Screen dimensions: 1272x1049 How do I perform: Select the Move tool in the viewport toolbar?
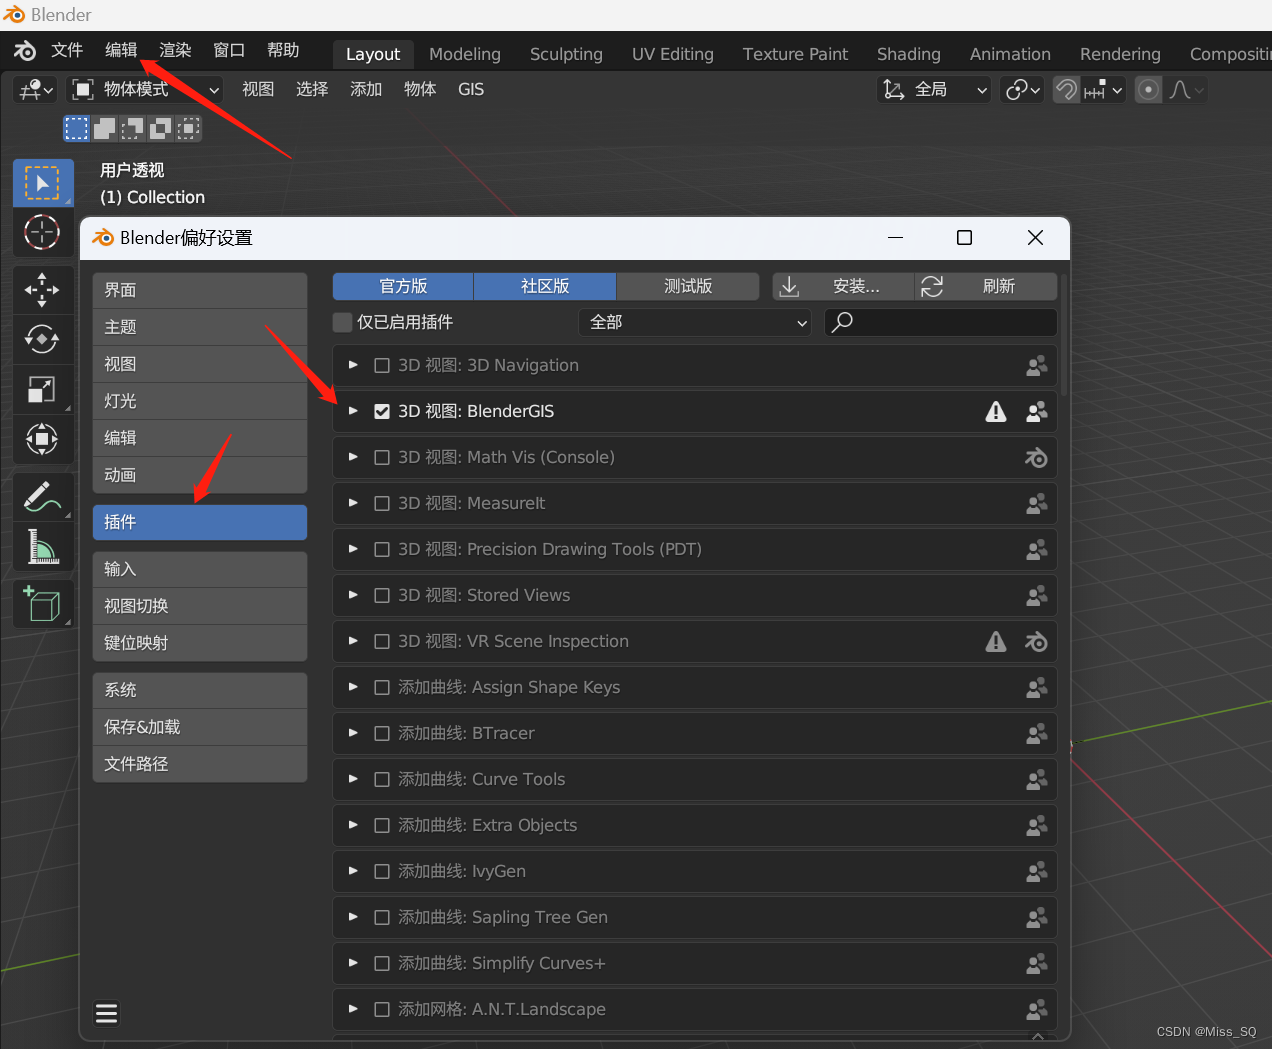click(42, 289)
